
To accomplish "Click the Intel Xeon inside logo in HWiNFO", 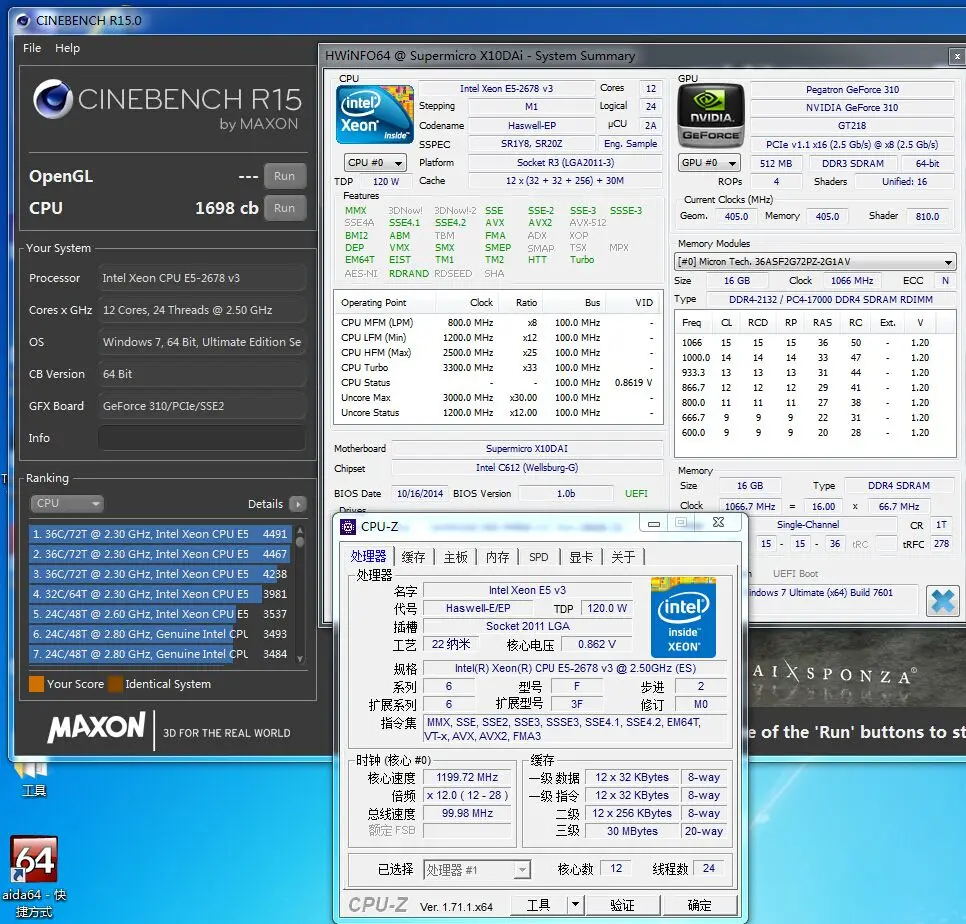I will pos(375,115).
